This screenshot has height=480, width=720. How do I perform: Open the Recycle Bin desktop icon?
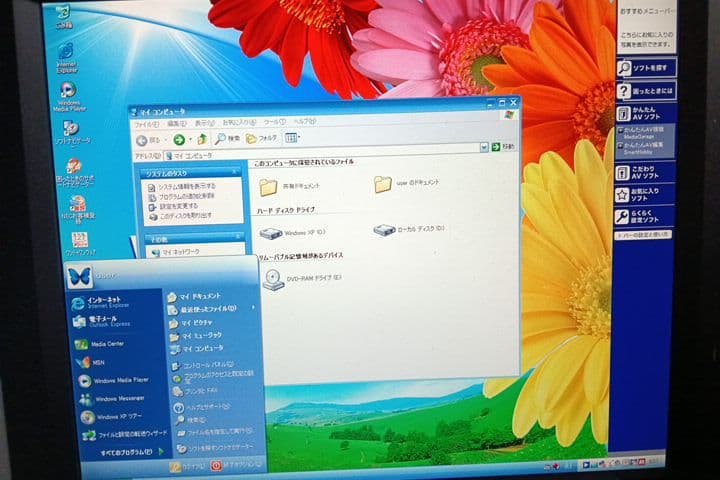click(64, 14)
